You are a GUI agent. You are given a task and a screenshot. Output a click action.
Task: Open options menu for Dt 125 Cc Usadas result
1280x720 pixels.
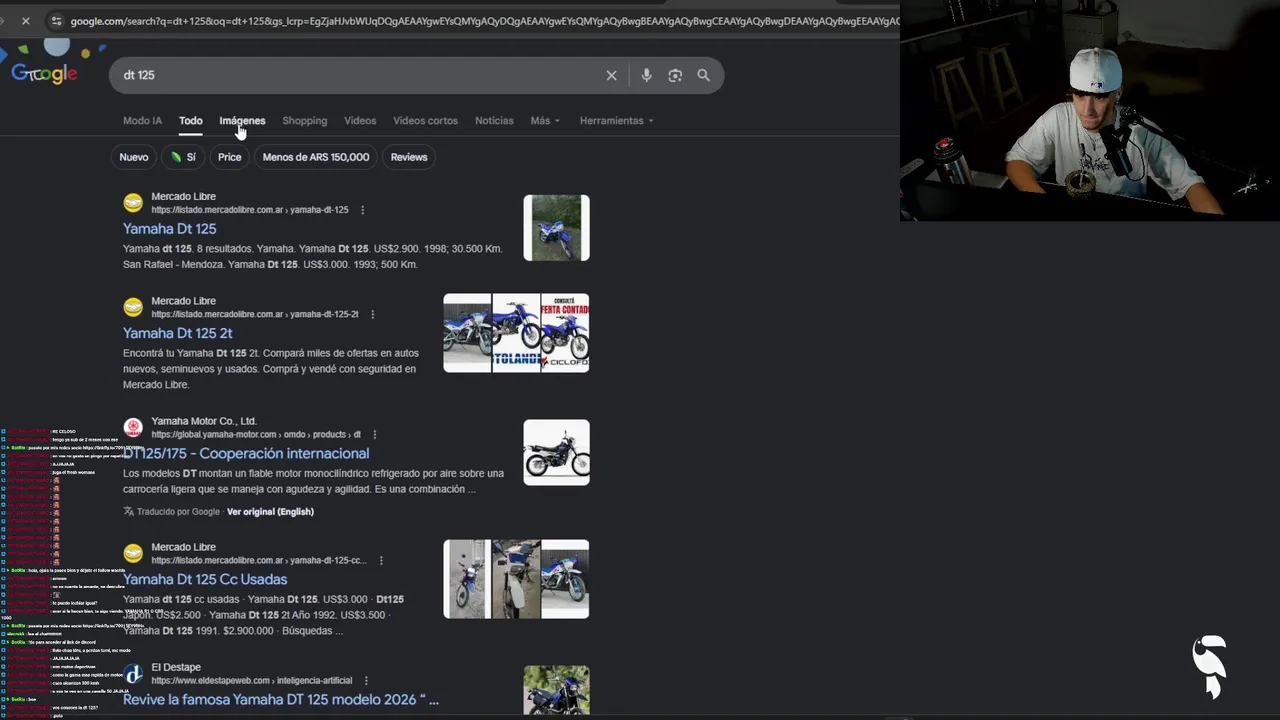pos(381,561)
